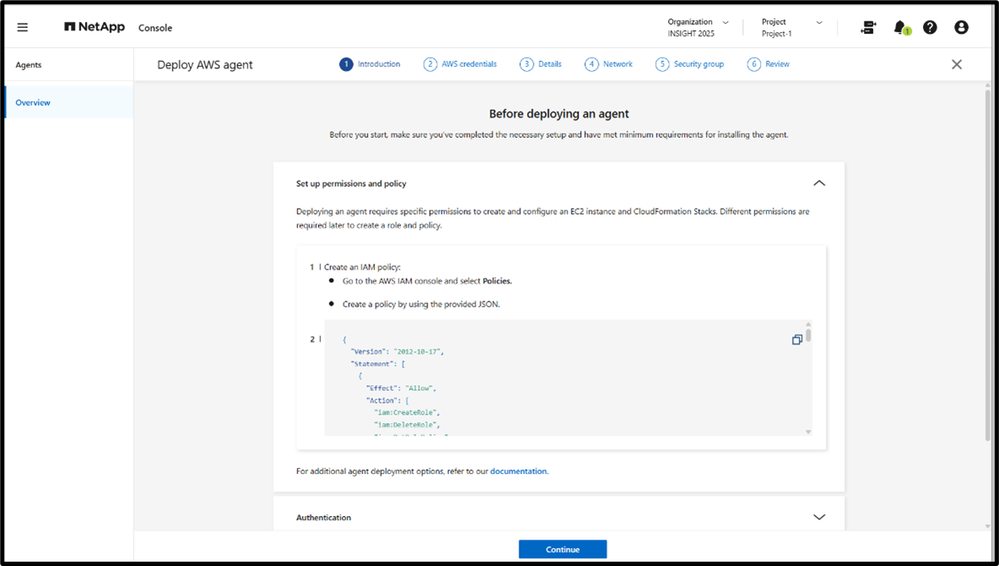This screenshot has width=999, height=566.
Task: Select the Security group step
Action: point(689,64)
